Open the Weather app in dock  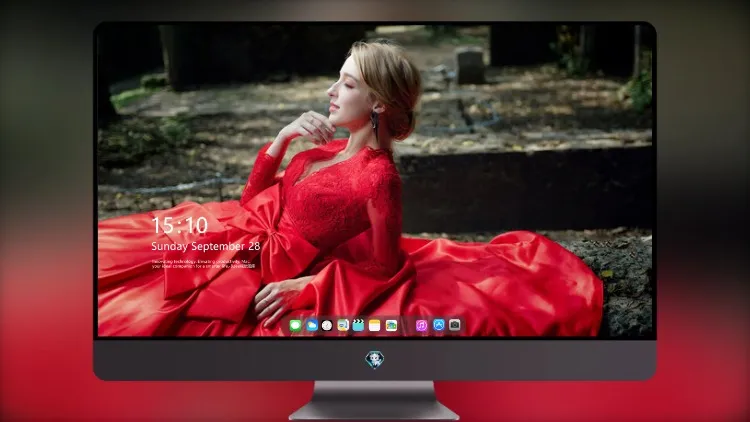[x=312, y=326]
